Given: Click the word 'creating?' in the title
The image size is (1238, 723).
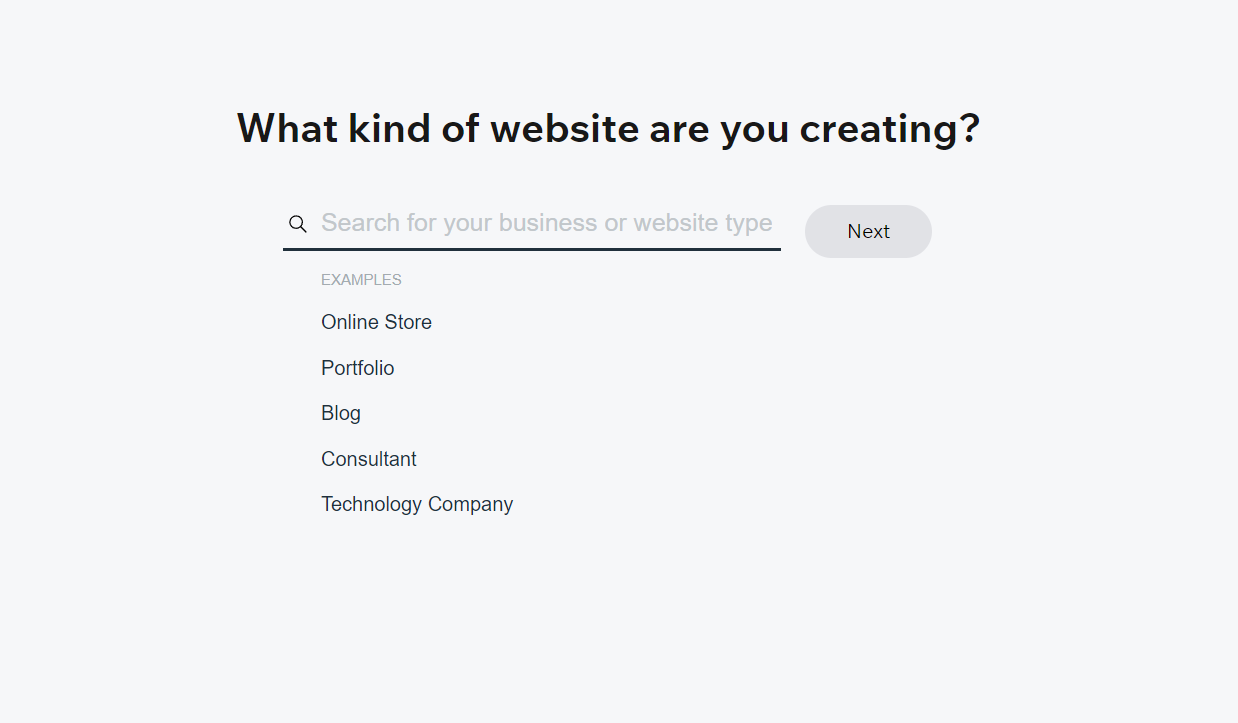Looking at the screenshot, I should (890, 130).
